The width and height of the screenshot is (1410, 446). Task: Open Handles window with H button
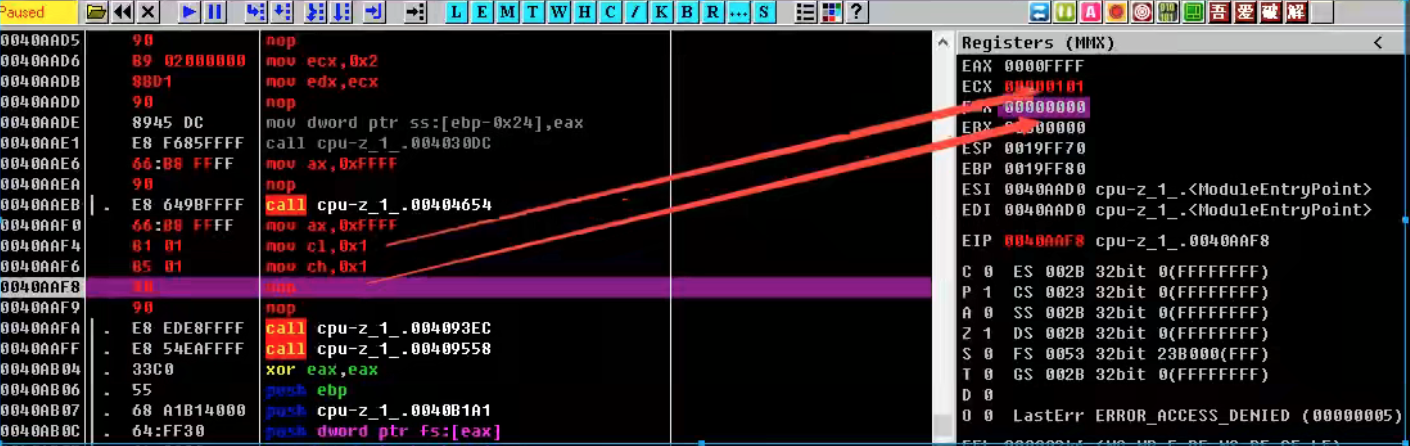point(585,13)
